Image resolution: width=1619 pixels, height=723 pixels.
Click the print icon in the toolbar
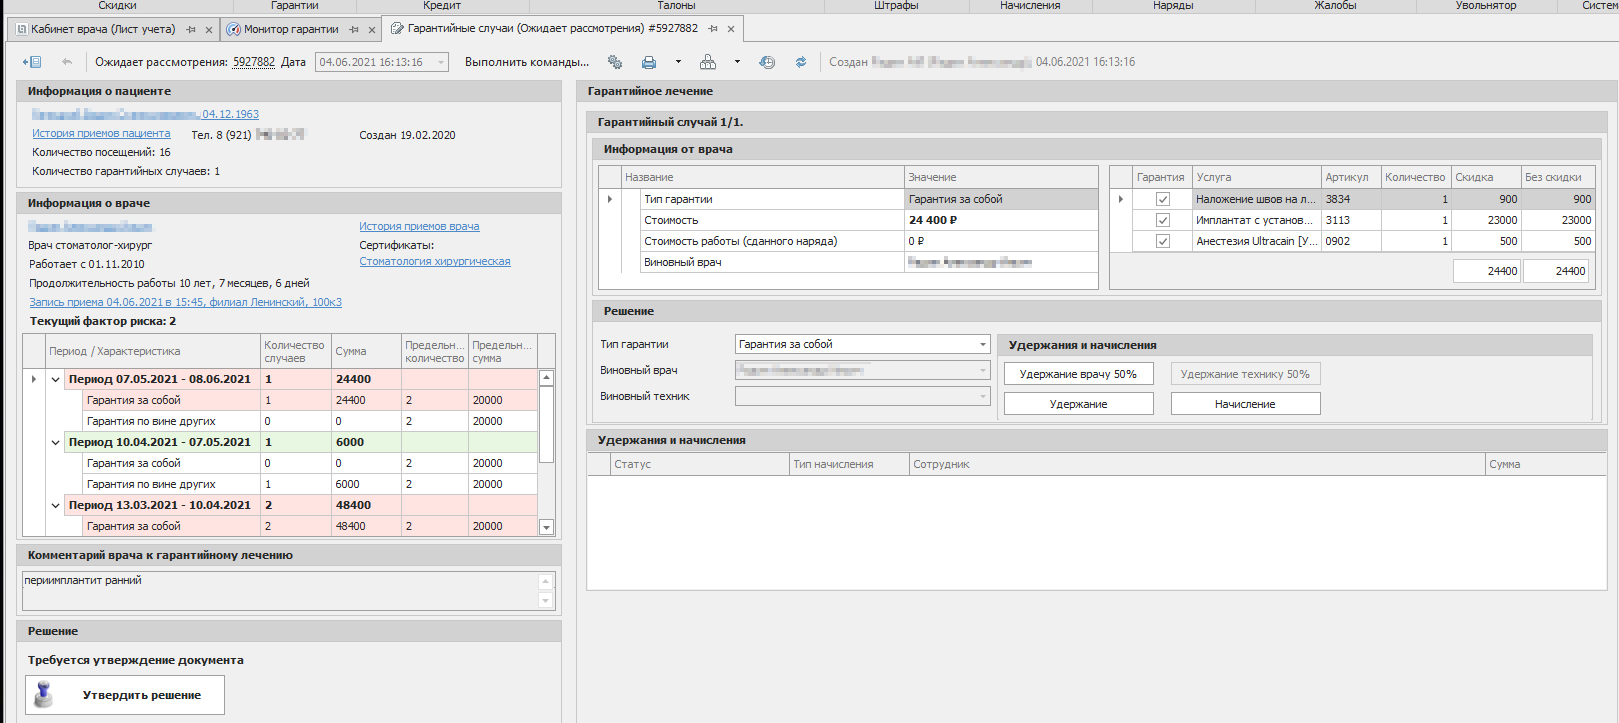coord(649,62)
